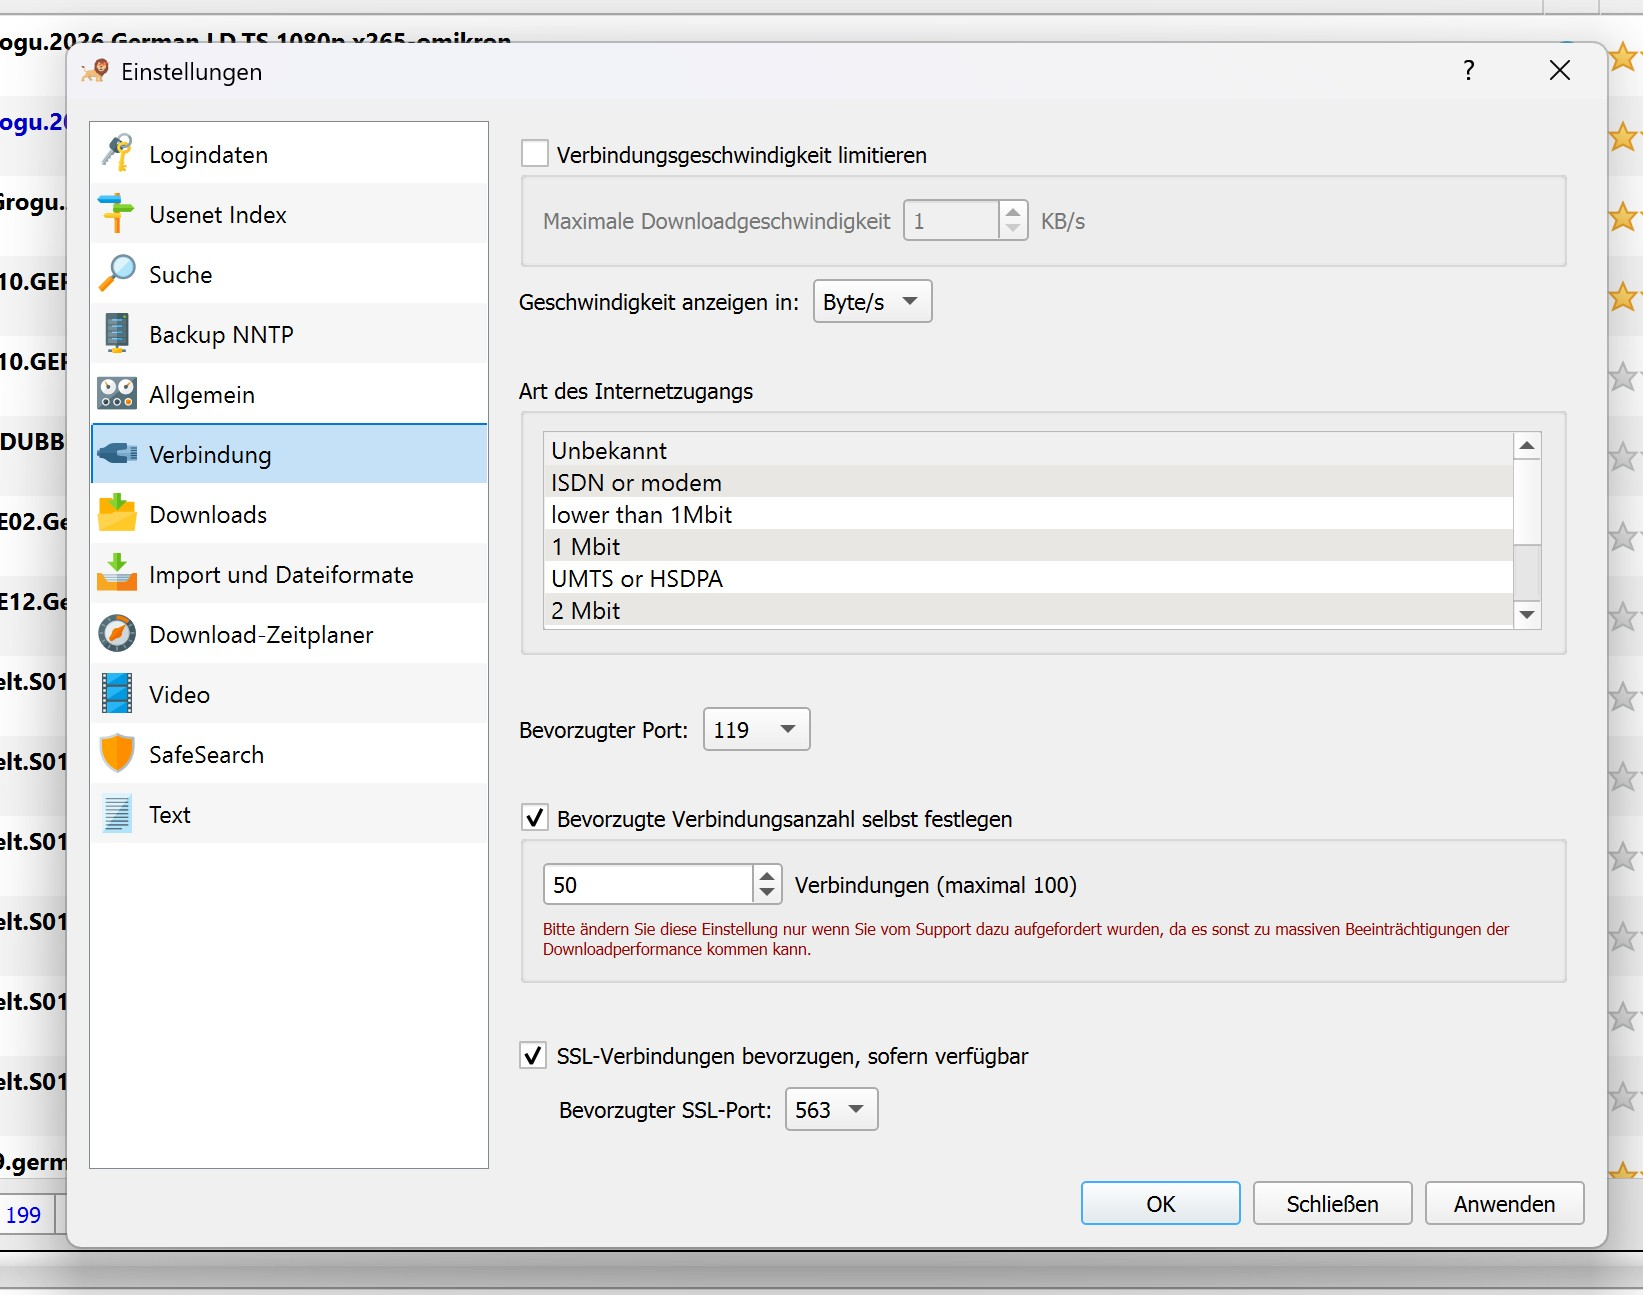
Task: Open the Geschwindigkeit anzeigen in dropdown
Action: click(x=873, y=301)
